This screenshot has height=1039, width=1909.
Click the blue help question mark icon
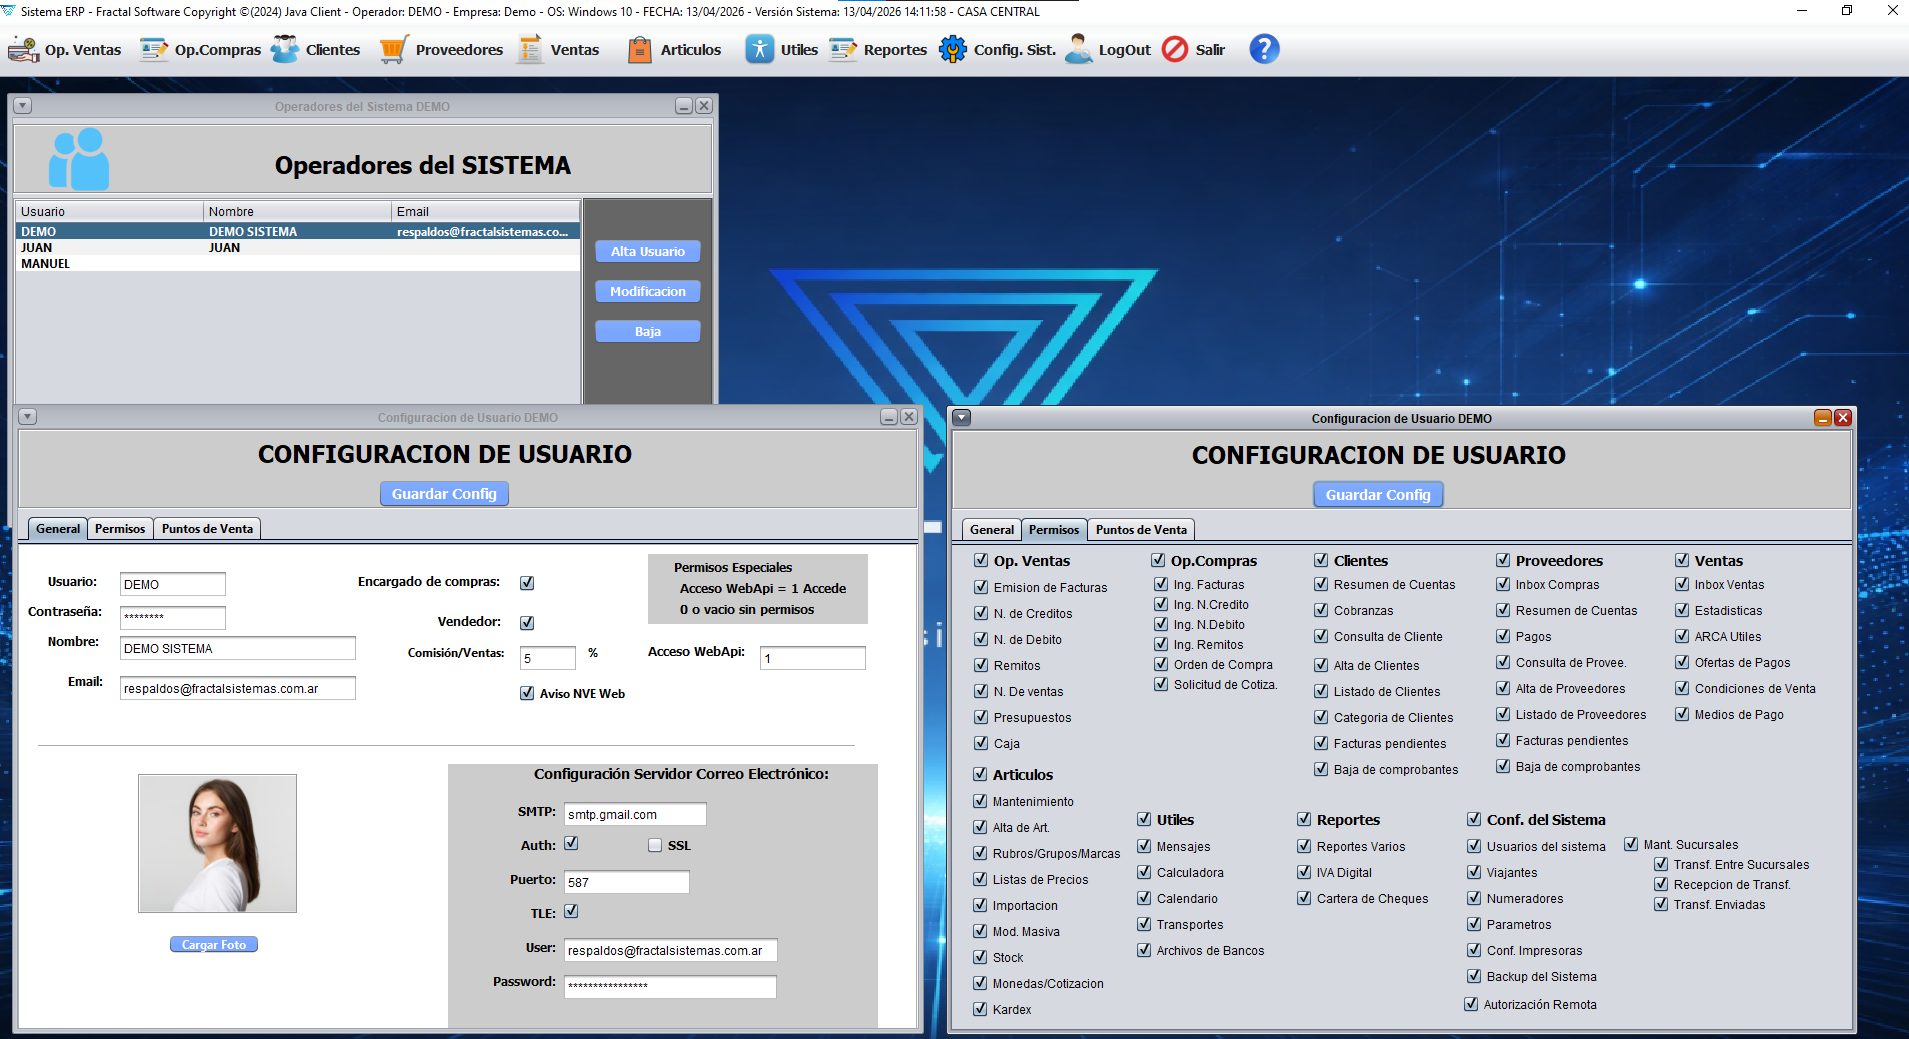tap(1264, 49)
